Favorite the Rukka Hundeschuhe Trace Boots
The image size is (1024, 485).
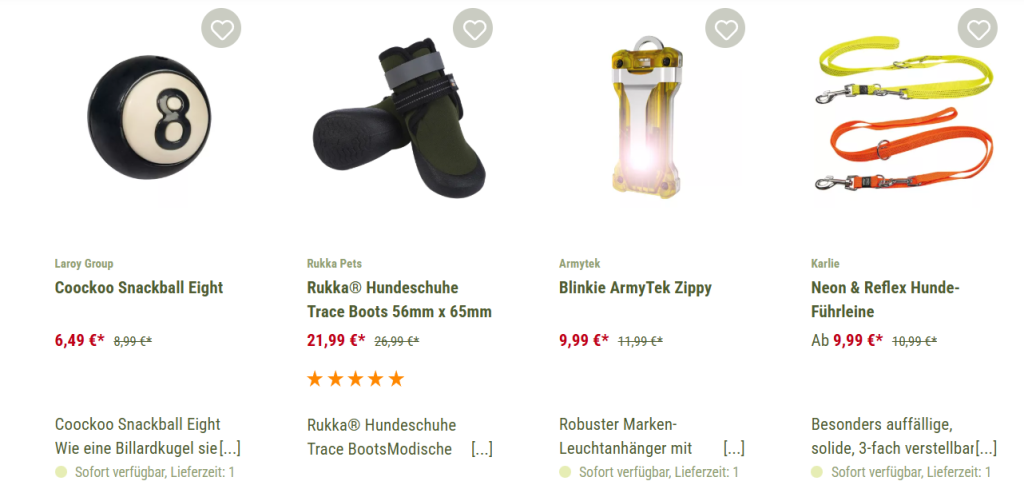point(473,28)
